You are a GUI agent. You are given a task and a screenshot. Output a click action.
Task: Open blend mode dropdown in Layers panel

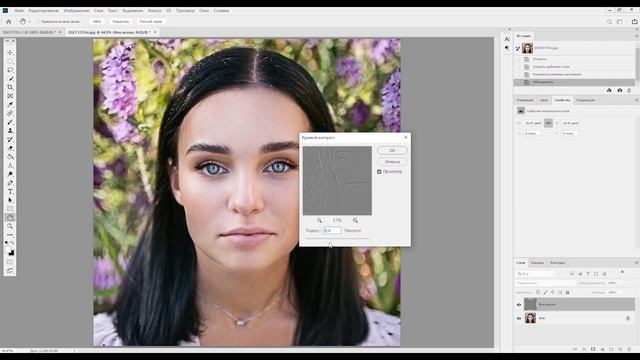tap(546, 283)
